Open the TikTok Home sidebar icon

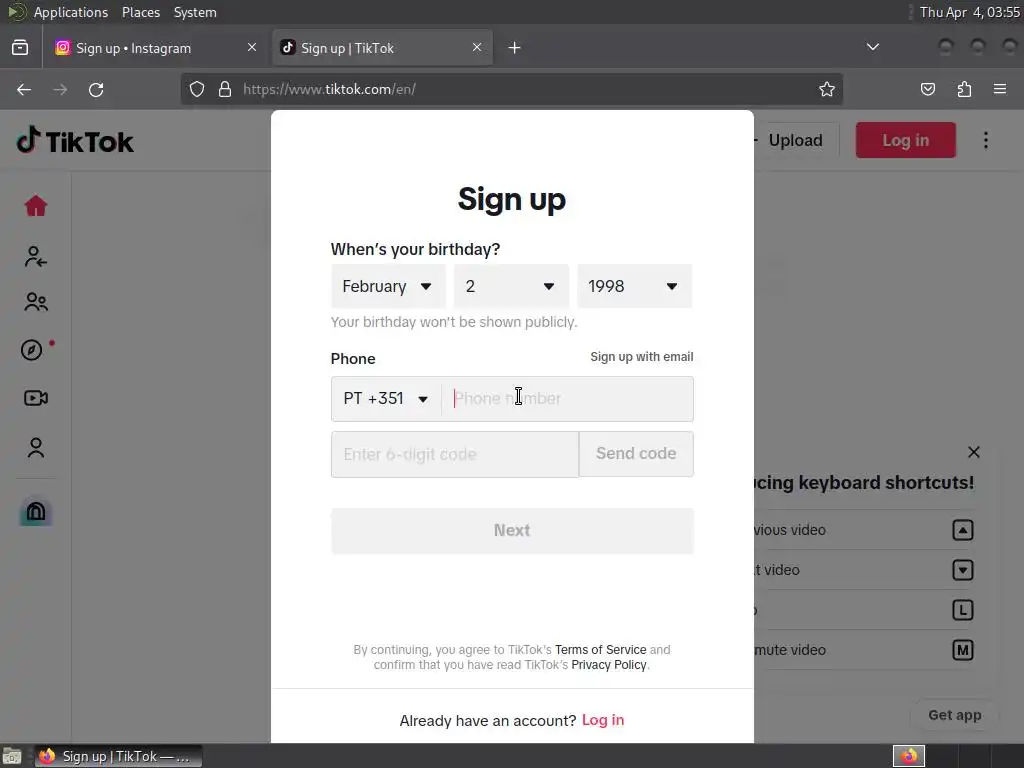(36, 206)
